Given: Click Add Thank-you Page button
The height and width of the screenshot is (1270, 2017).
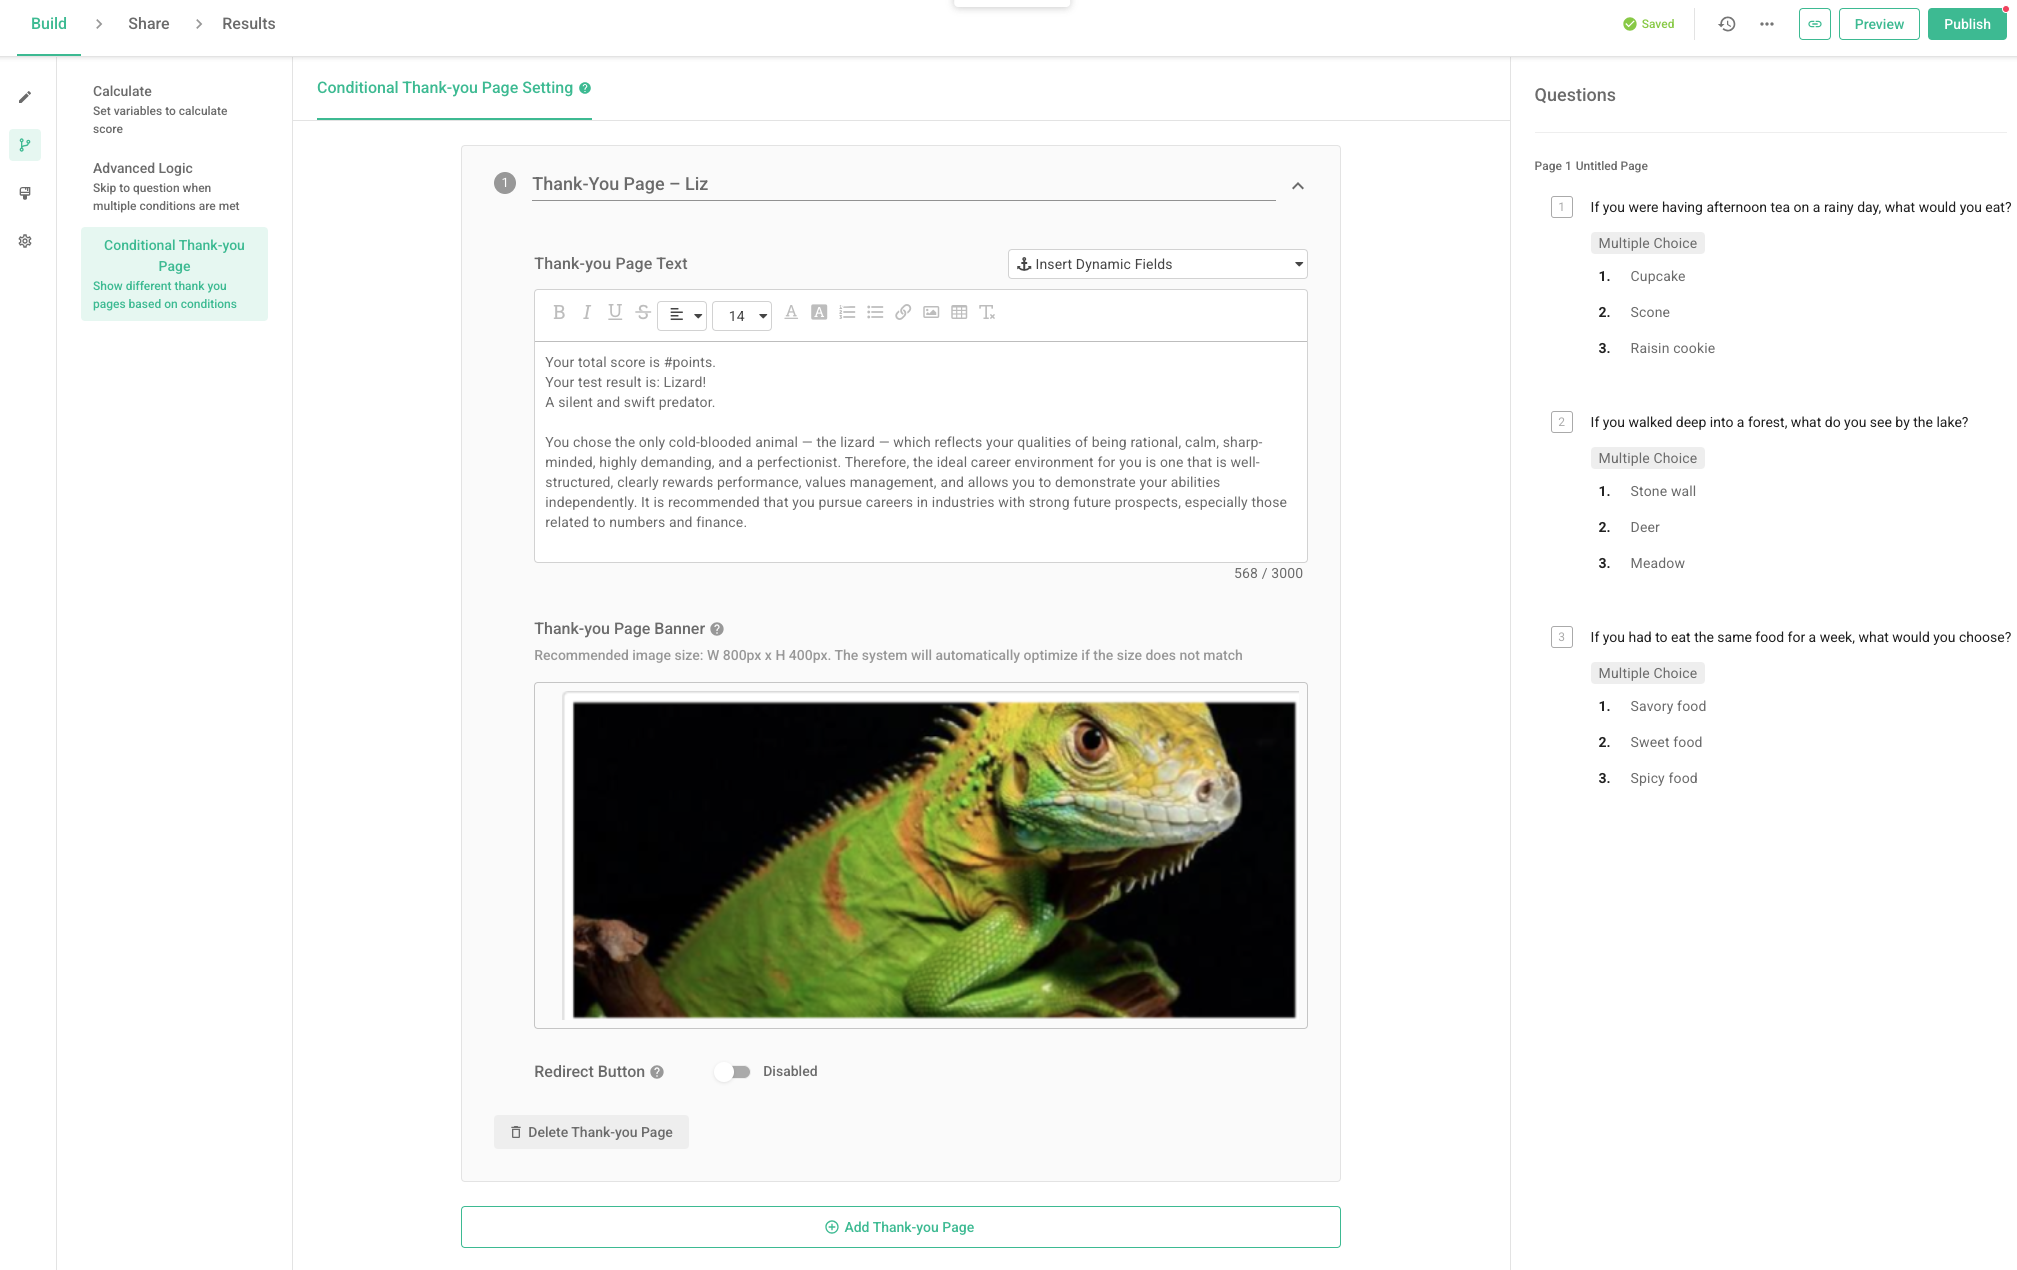Looking at the screenshot, I should coord(900,1227).
